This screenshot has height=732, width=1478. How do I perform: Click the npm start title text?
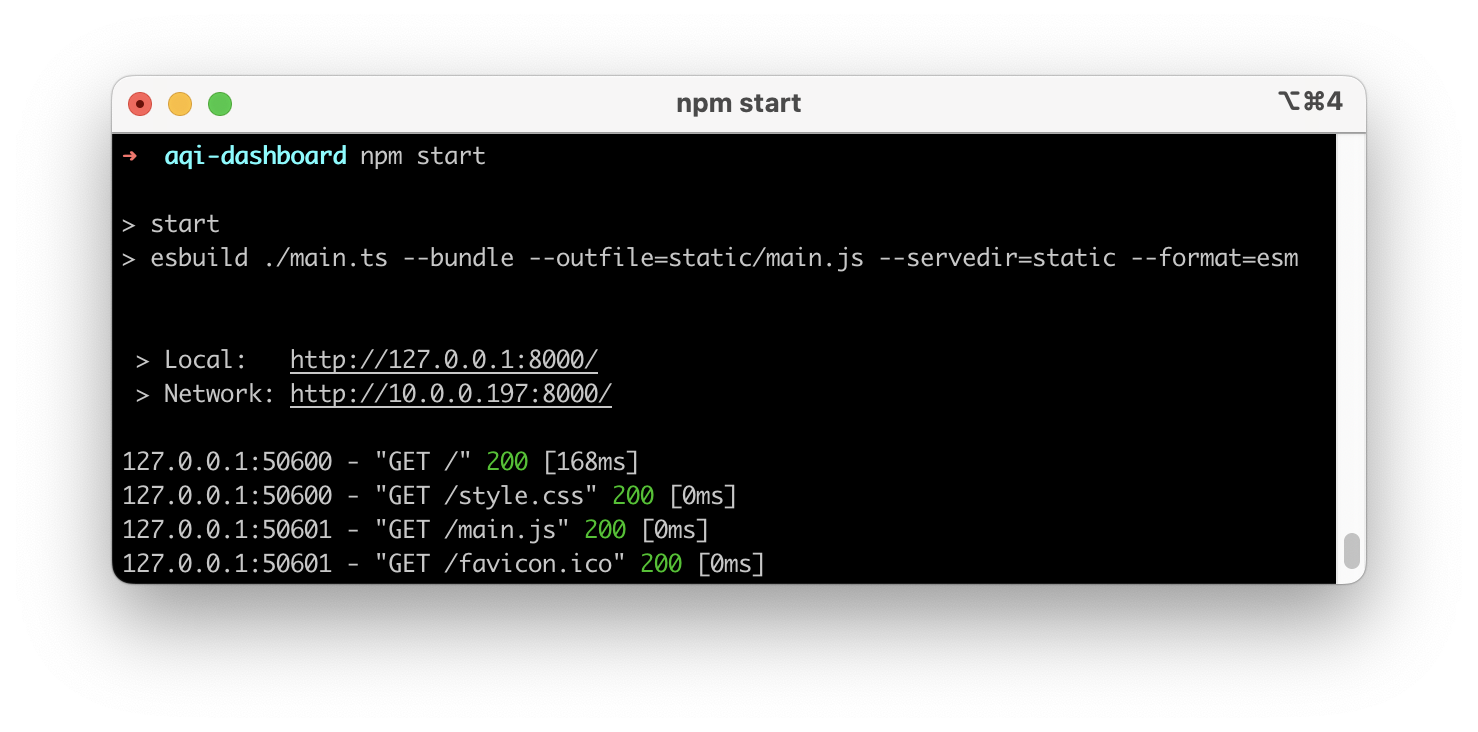738,102
